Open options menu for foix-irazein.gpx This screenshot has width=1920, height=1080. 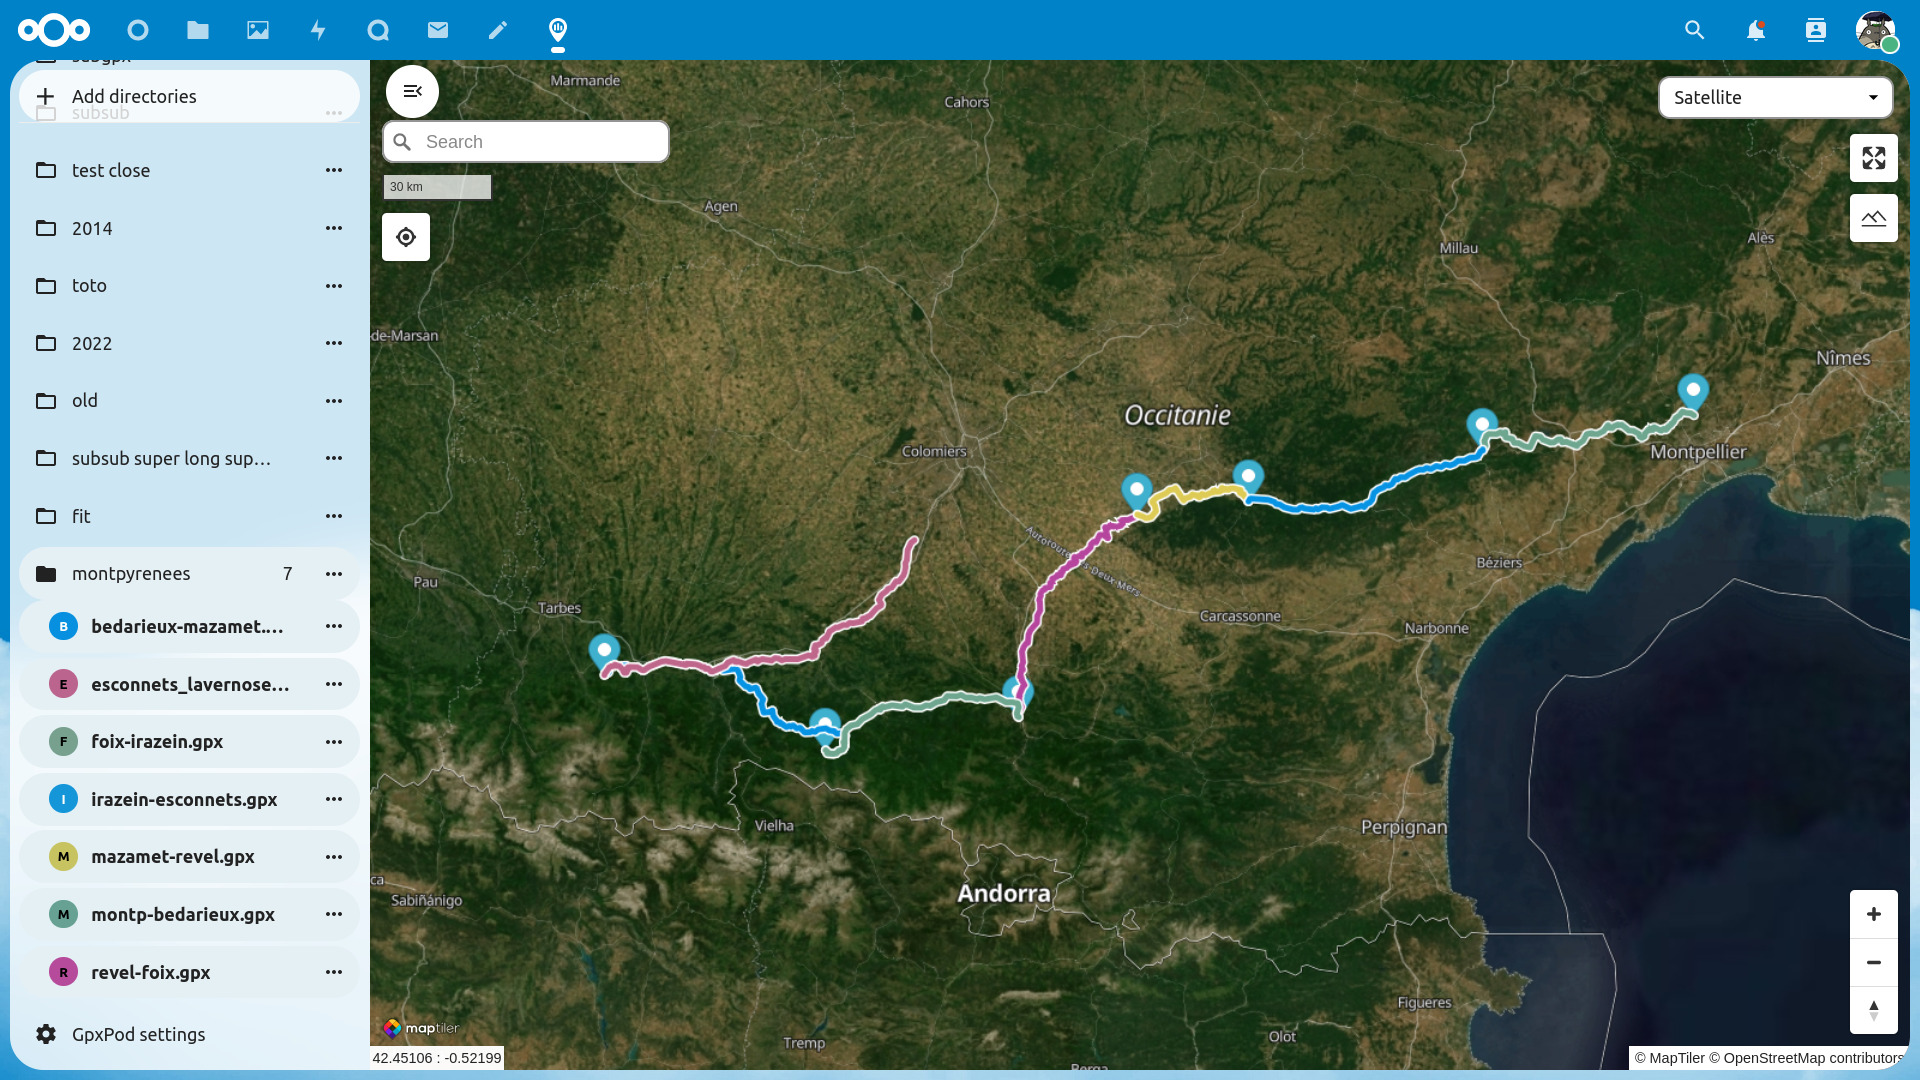click(334, 741)
